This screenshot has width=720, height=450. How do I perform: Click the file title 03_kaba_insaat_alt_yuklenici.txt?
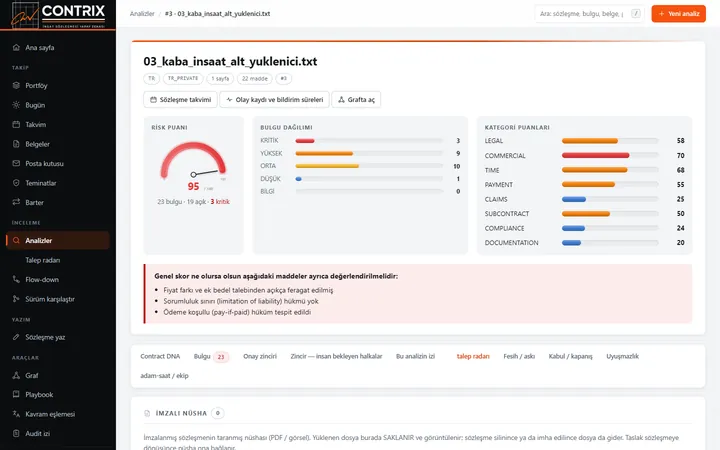(230, 62)
